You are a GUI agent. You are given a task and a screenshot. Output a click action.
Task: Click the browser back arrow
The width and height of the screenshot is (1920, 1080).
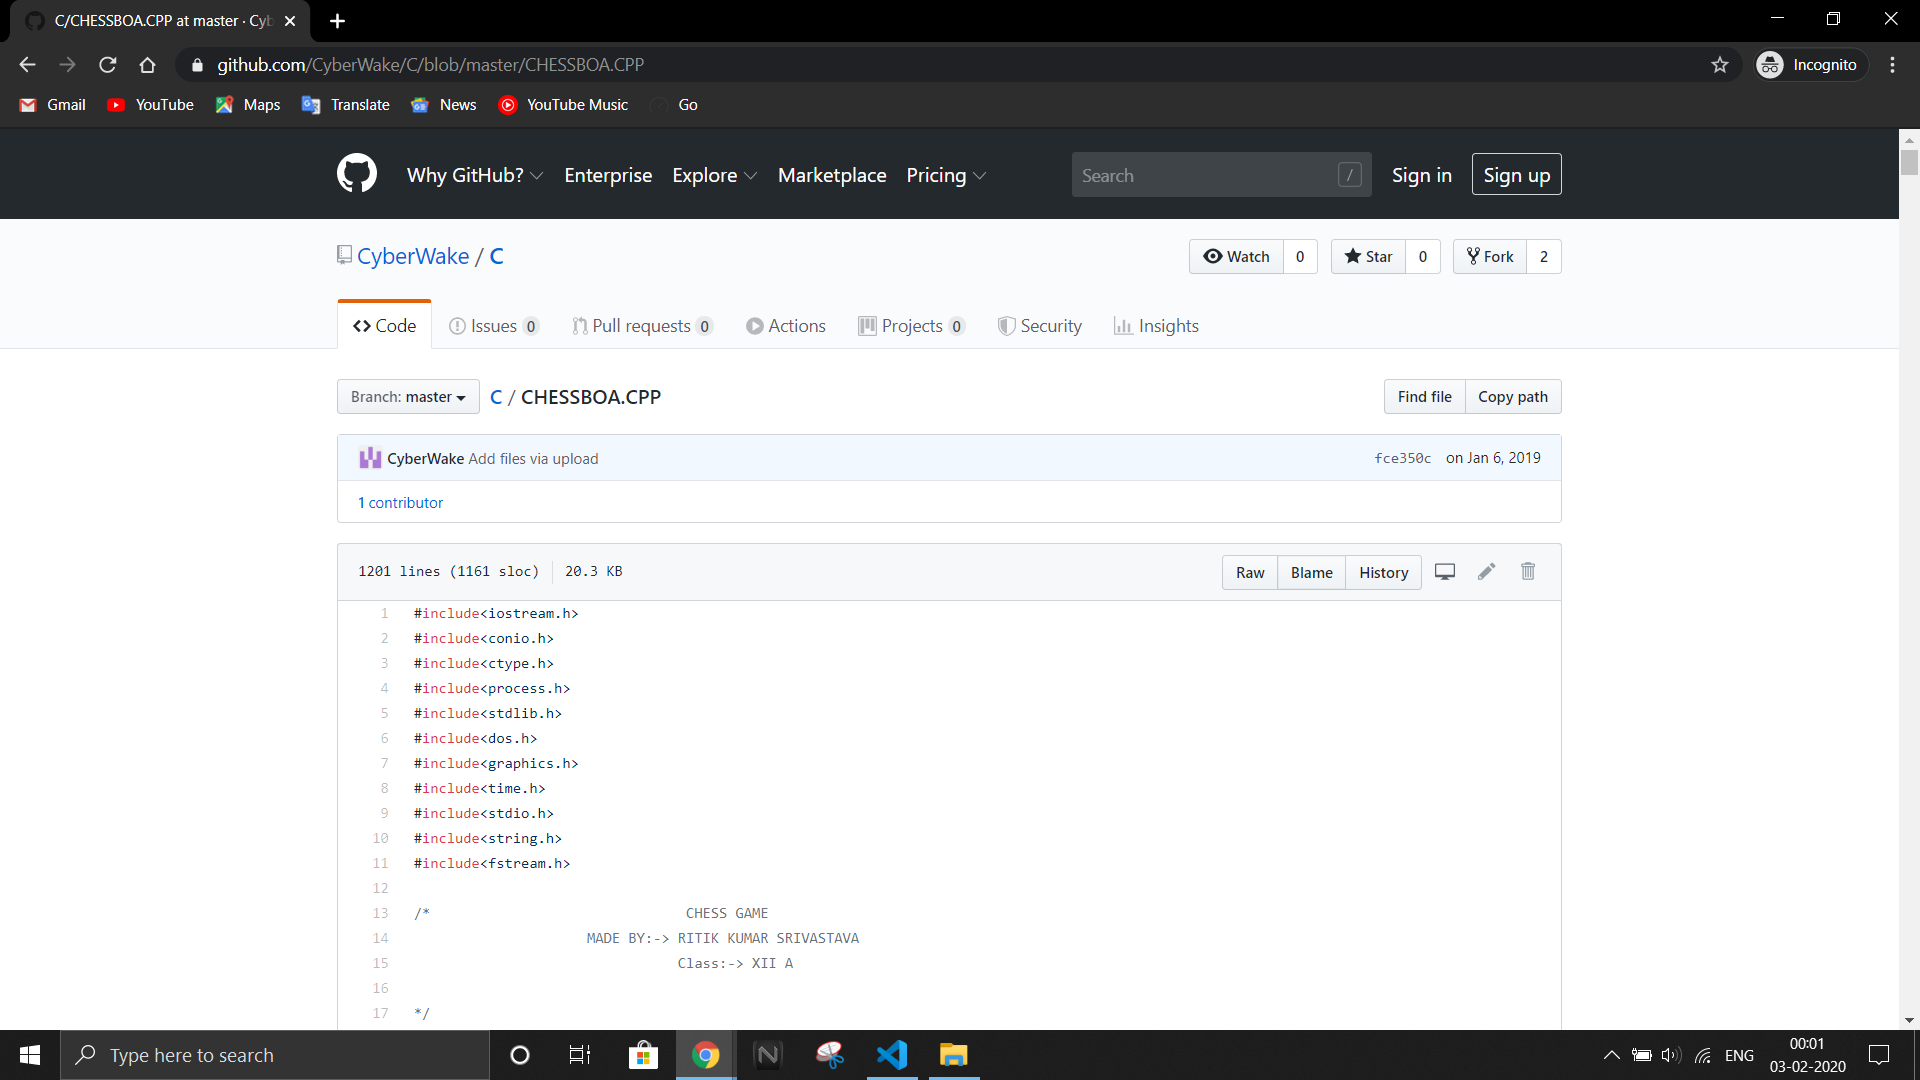(27, 65)
